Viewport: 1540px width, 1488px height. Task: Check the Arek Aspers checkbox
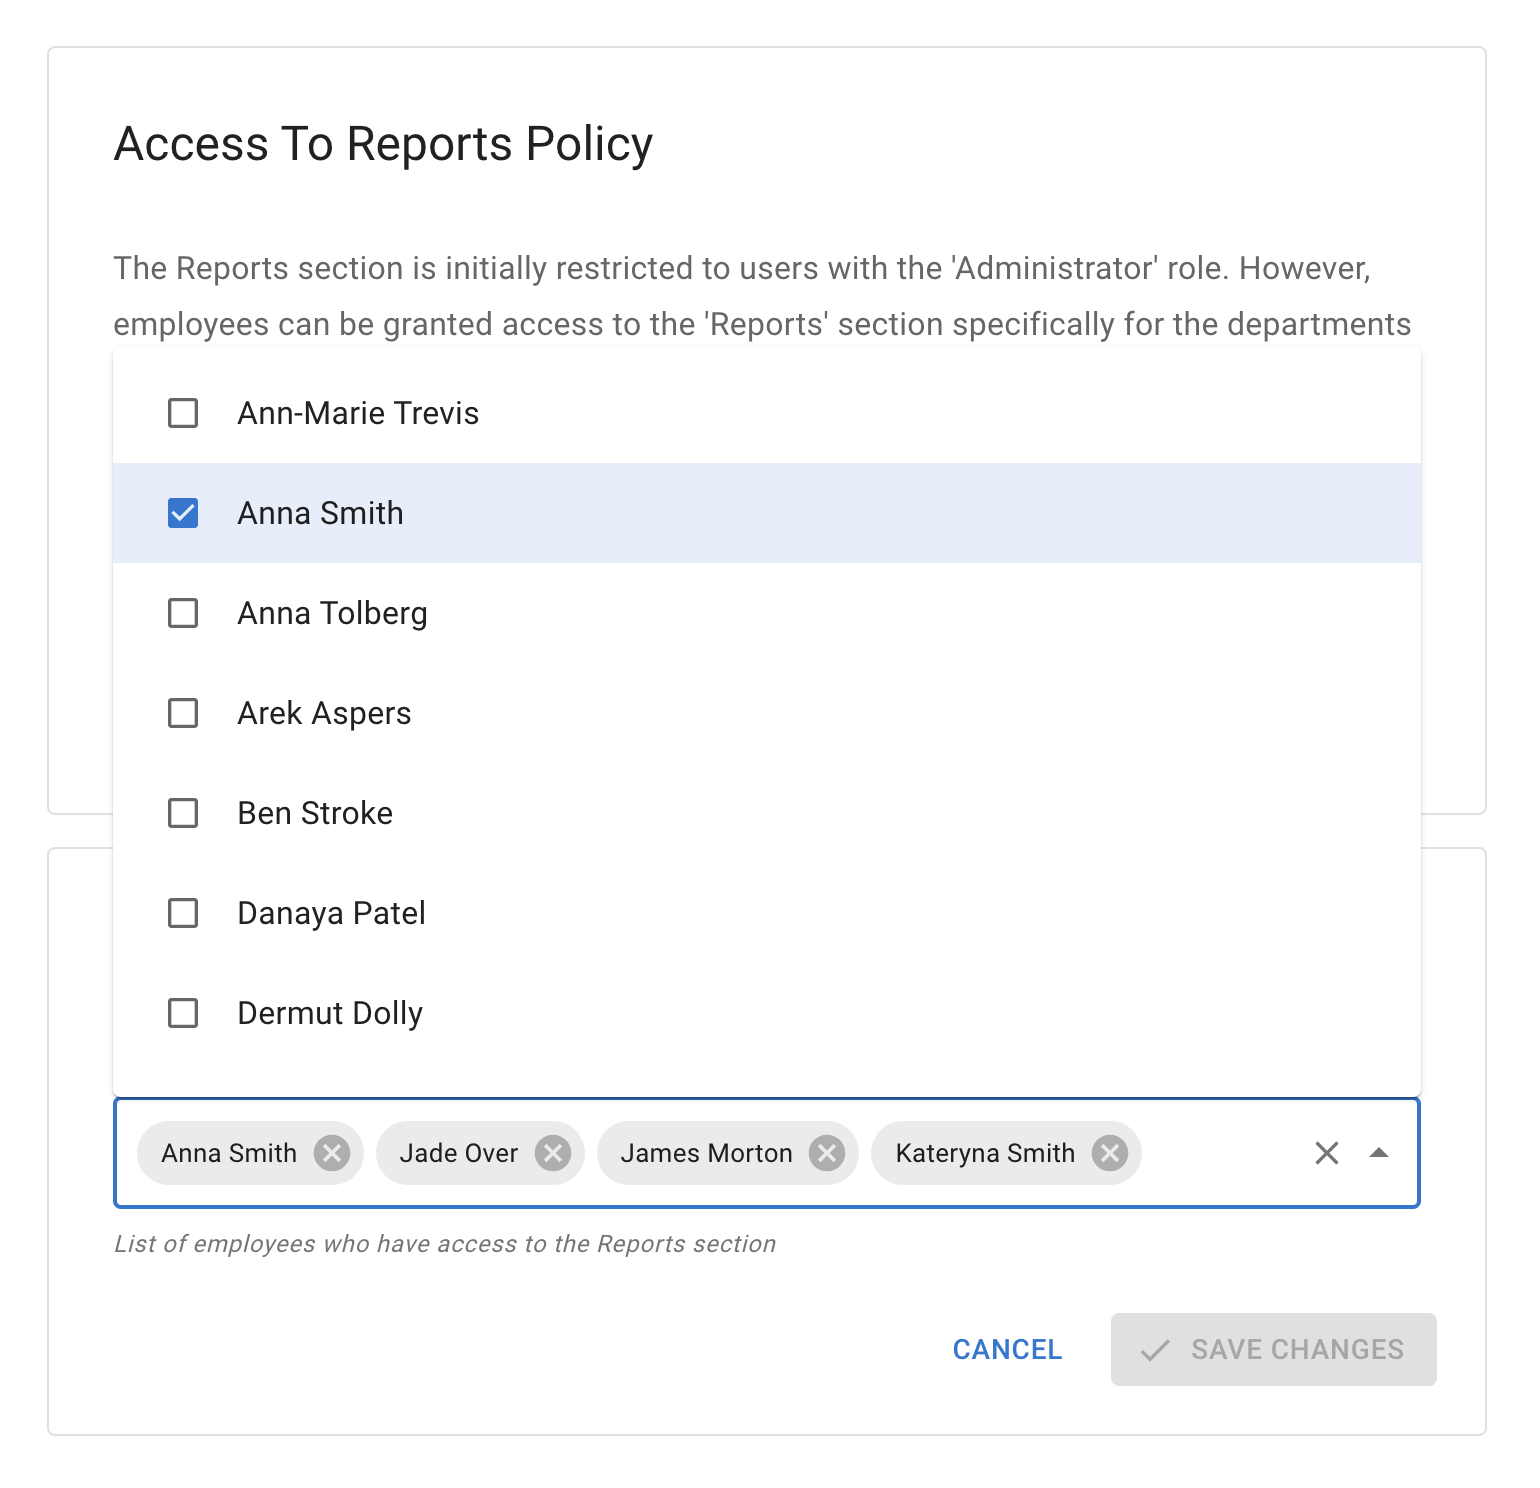182,713
